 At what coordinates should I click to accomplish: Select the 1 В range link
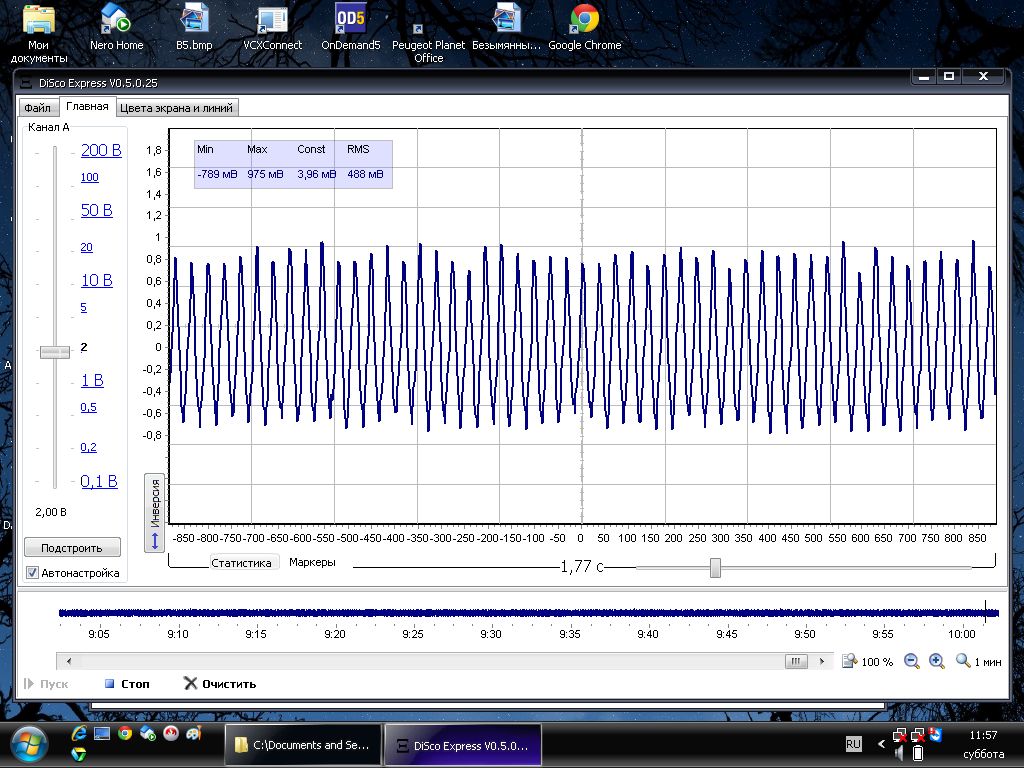92,380
